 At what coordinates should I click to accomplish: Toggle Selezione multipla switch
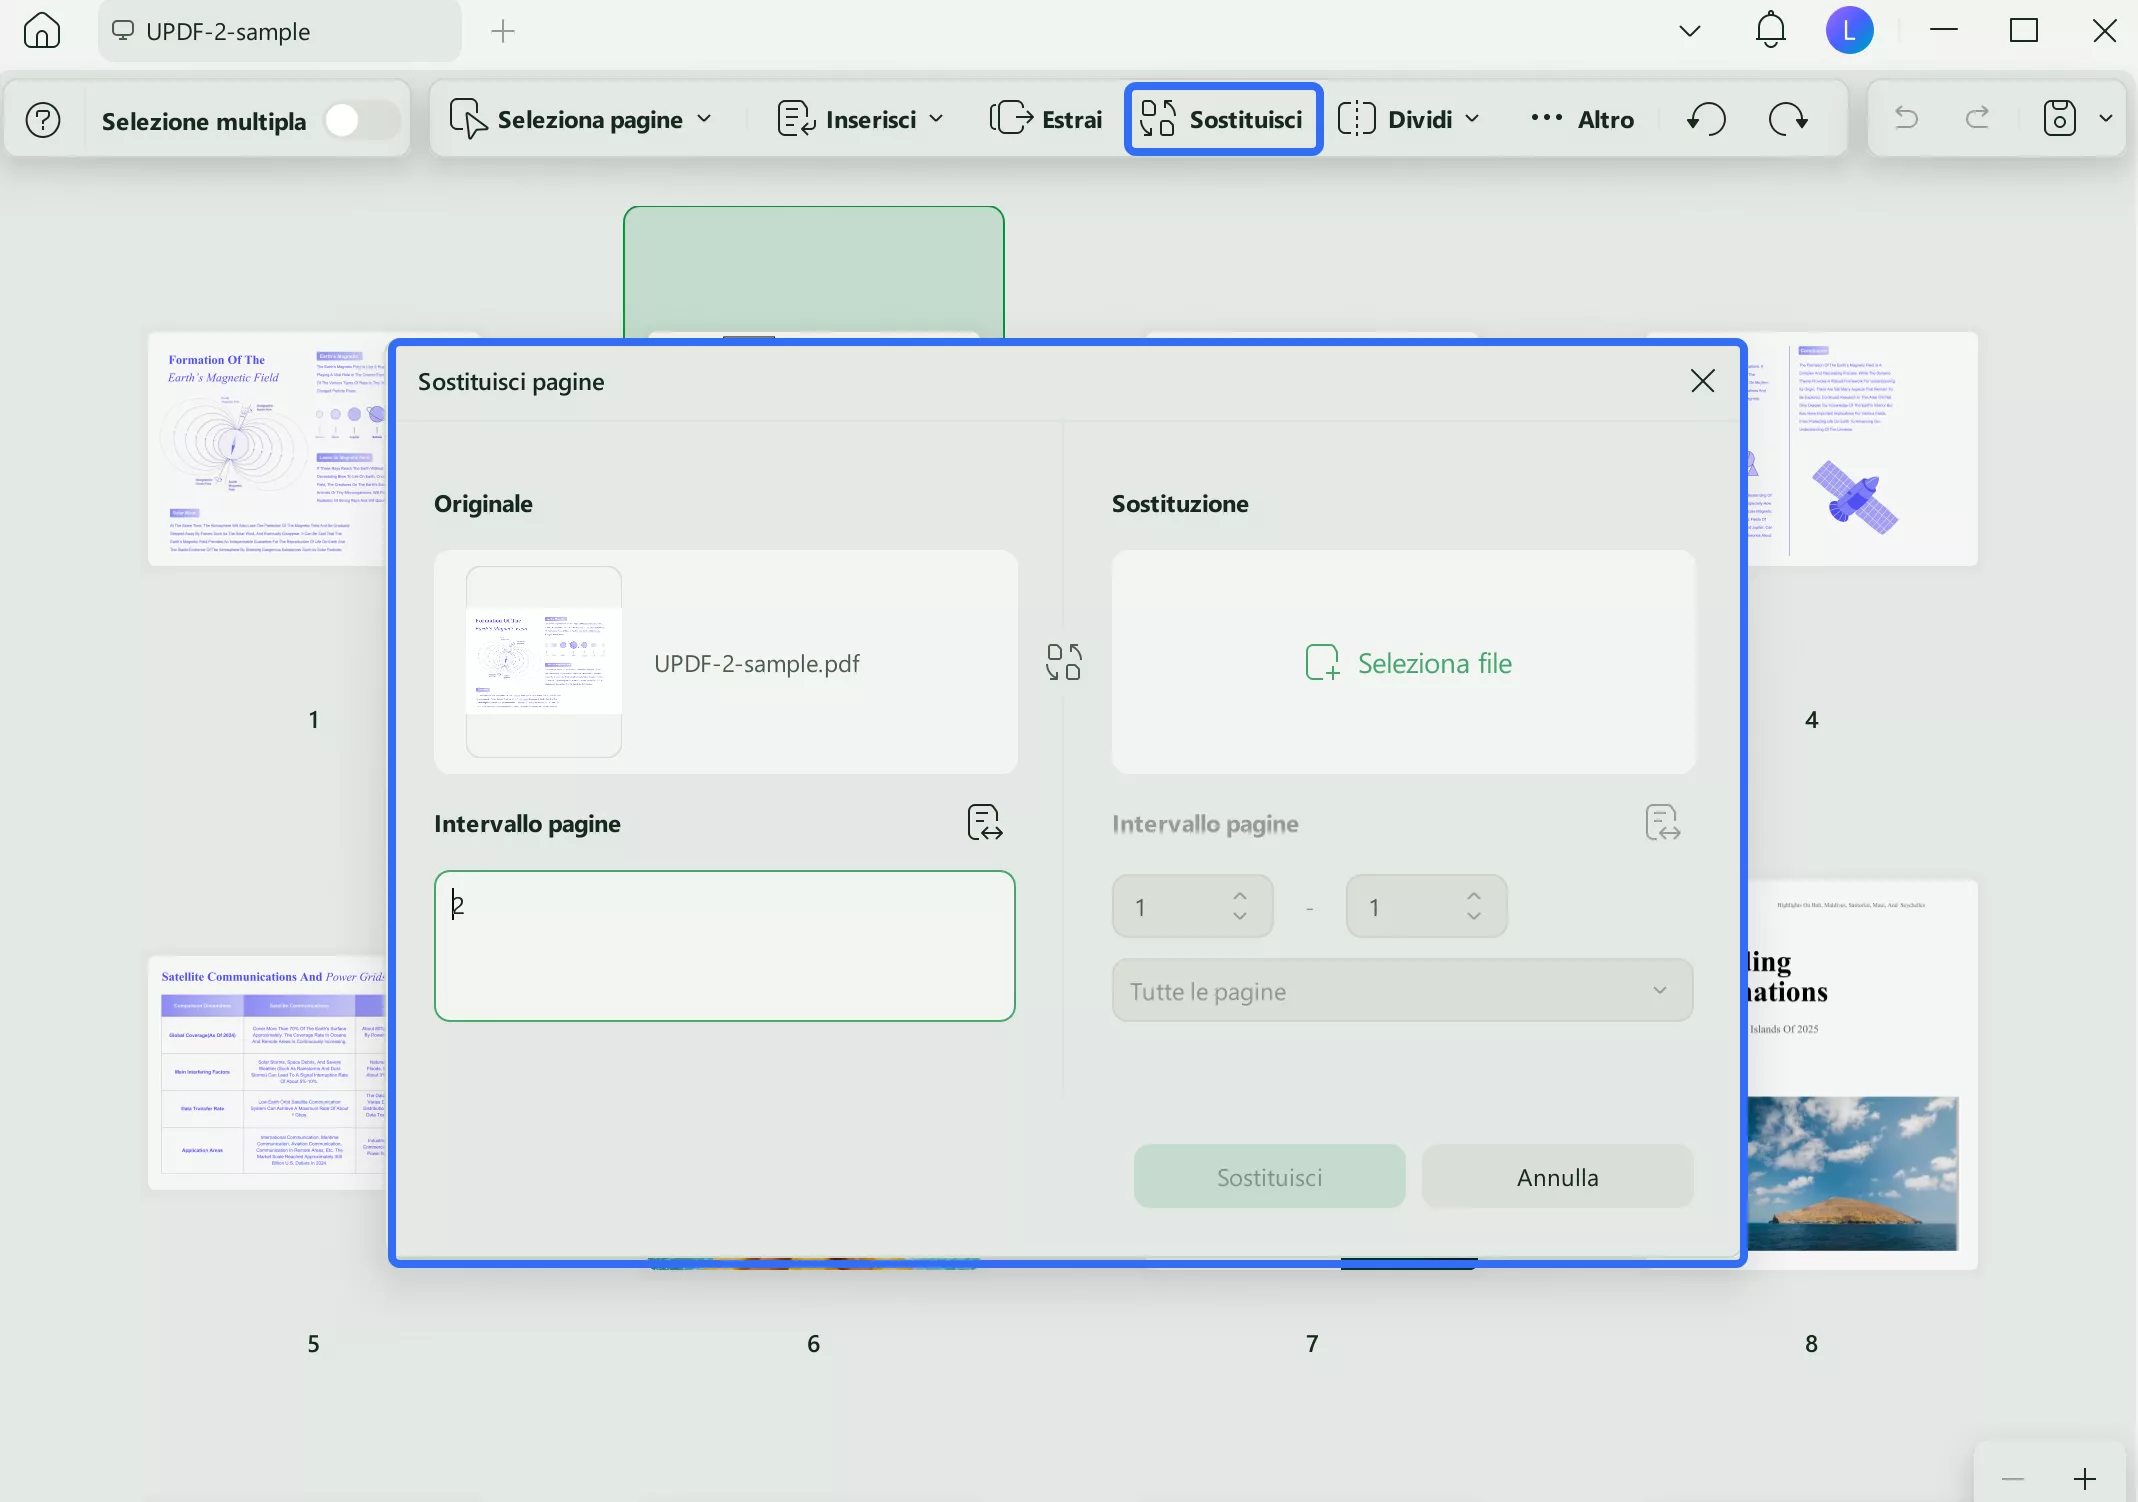click(x=361, y=121)
